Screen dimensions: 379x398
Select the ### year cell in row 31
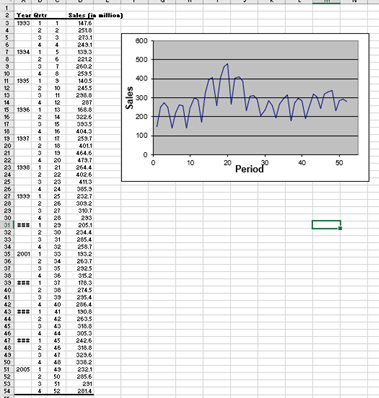tap(23, 225)
